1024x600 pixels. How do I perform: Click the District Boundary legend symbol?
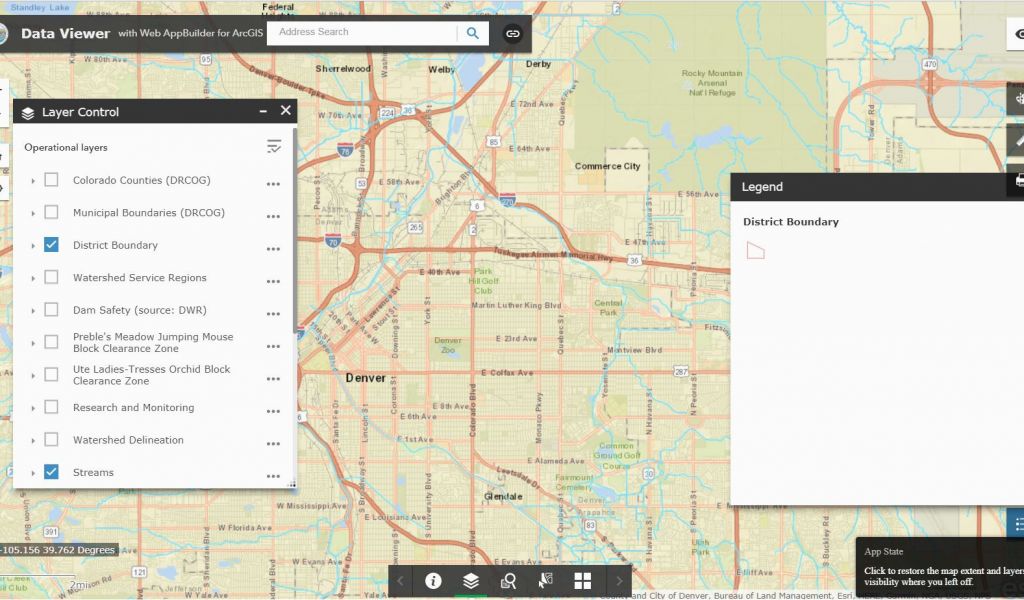(755, 250)
